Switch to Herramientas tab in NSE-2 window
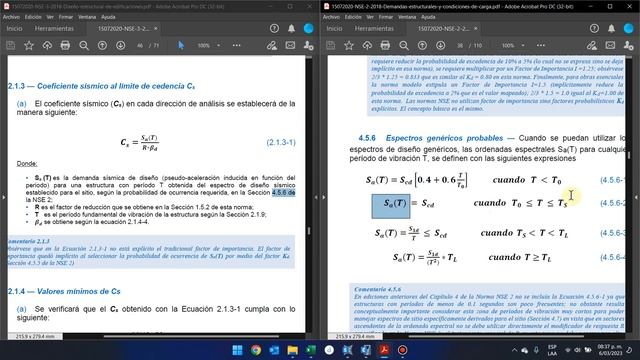Screen dimensions: 640x360 tap(374, 29)
